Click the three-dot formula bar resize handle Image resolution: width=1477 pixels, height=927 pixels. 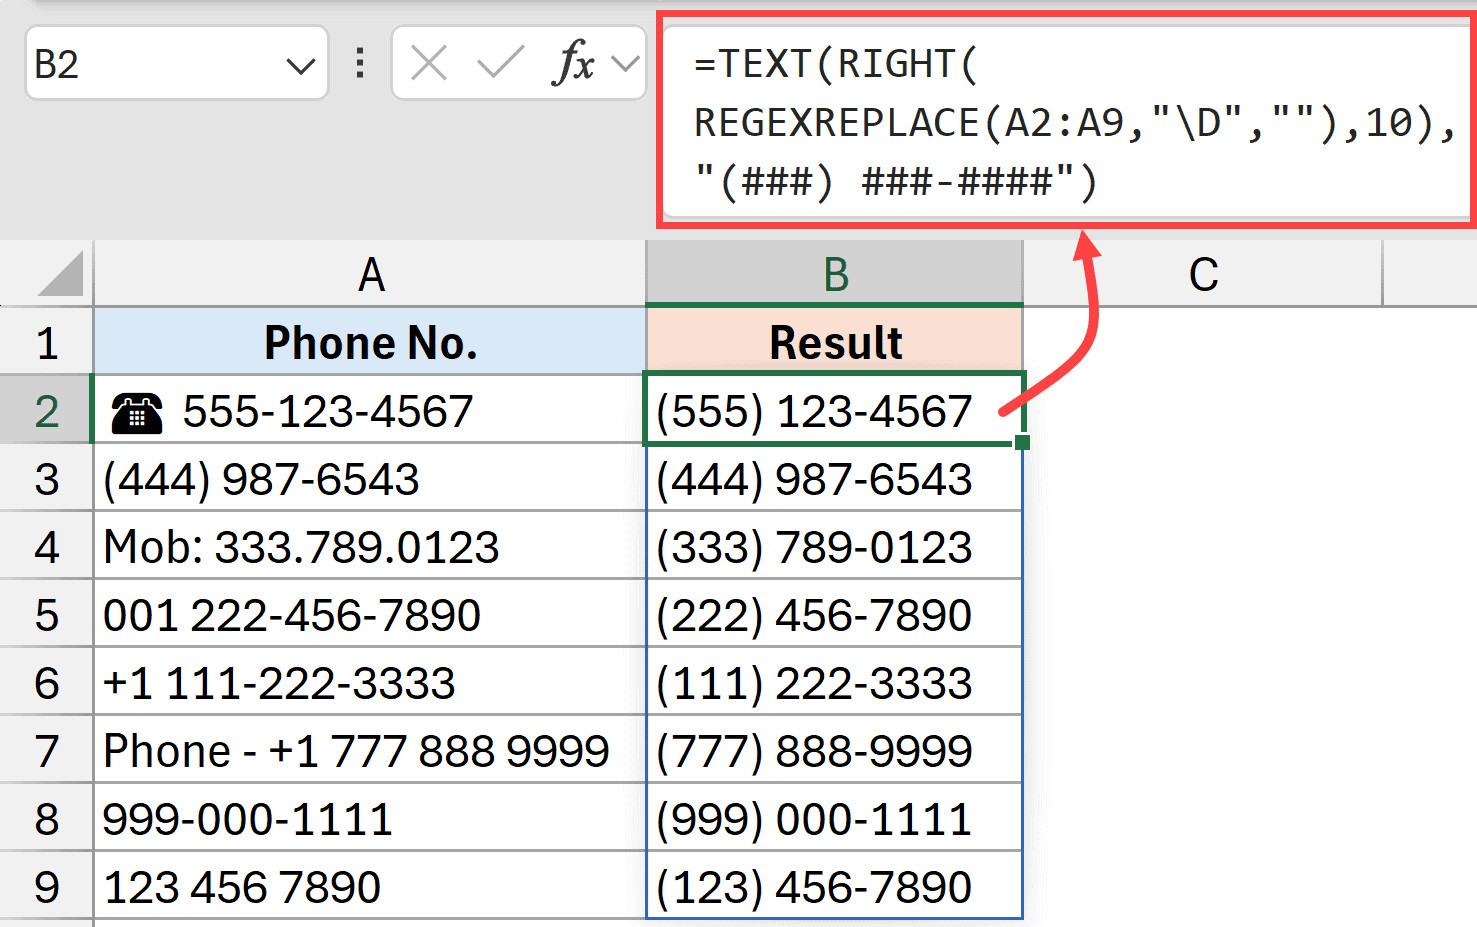click(x=360, y=64)
